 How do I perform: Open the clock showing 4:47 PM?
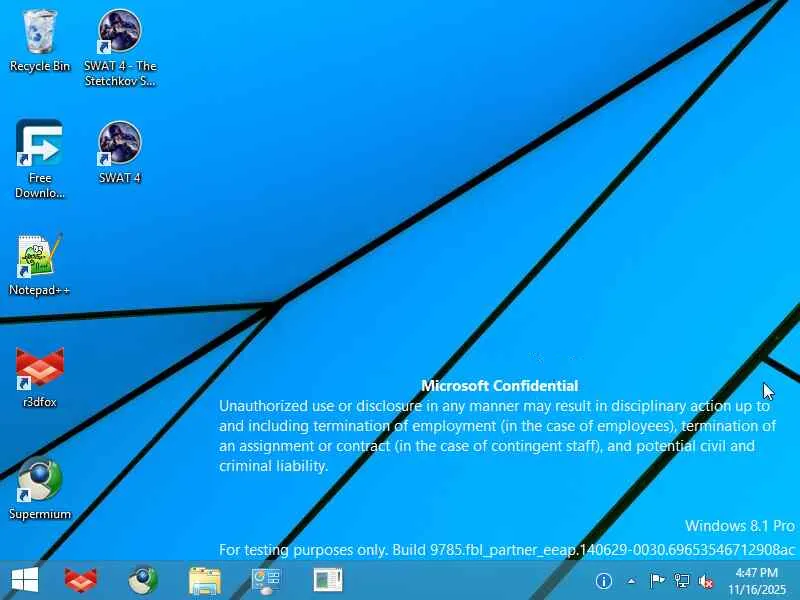(x=757, y=581)
